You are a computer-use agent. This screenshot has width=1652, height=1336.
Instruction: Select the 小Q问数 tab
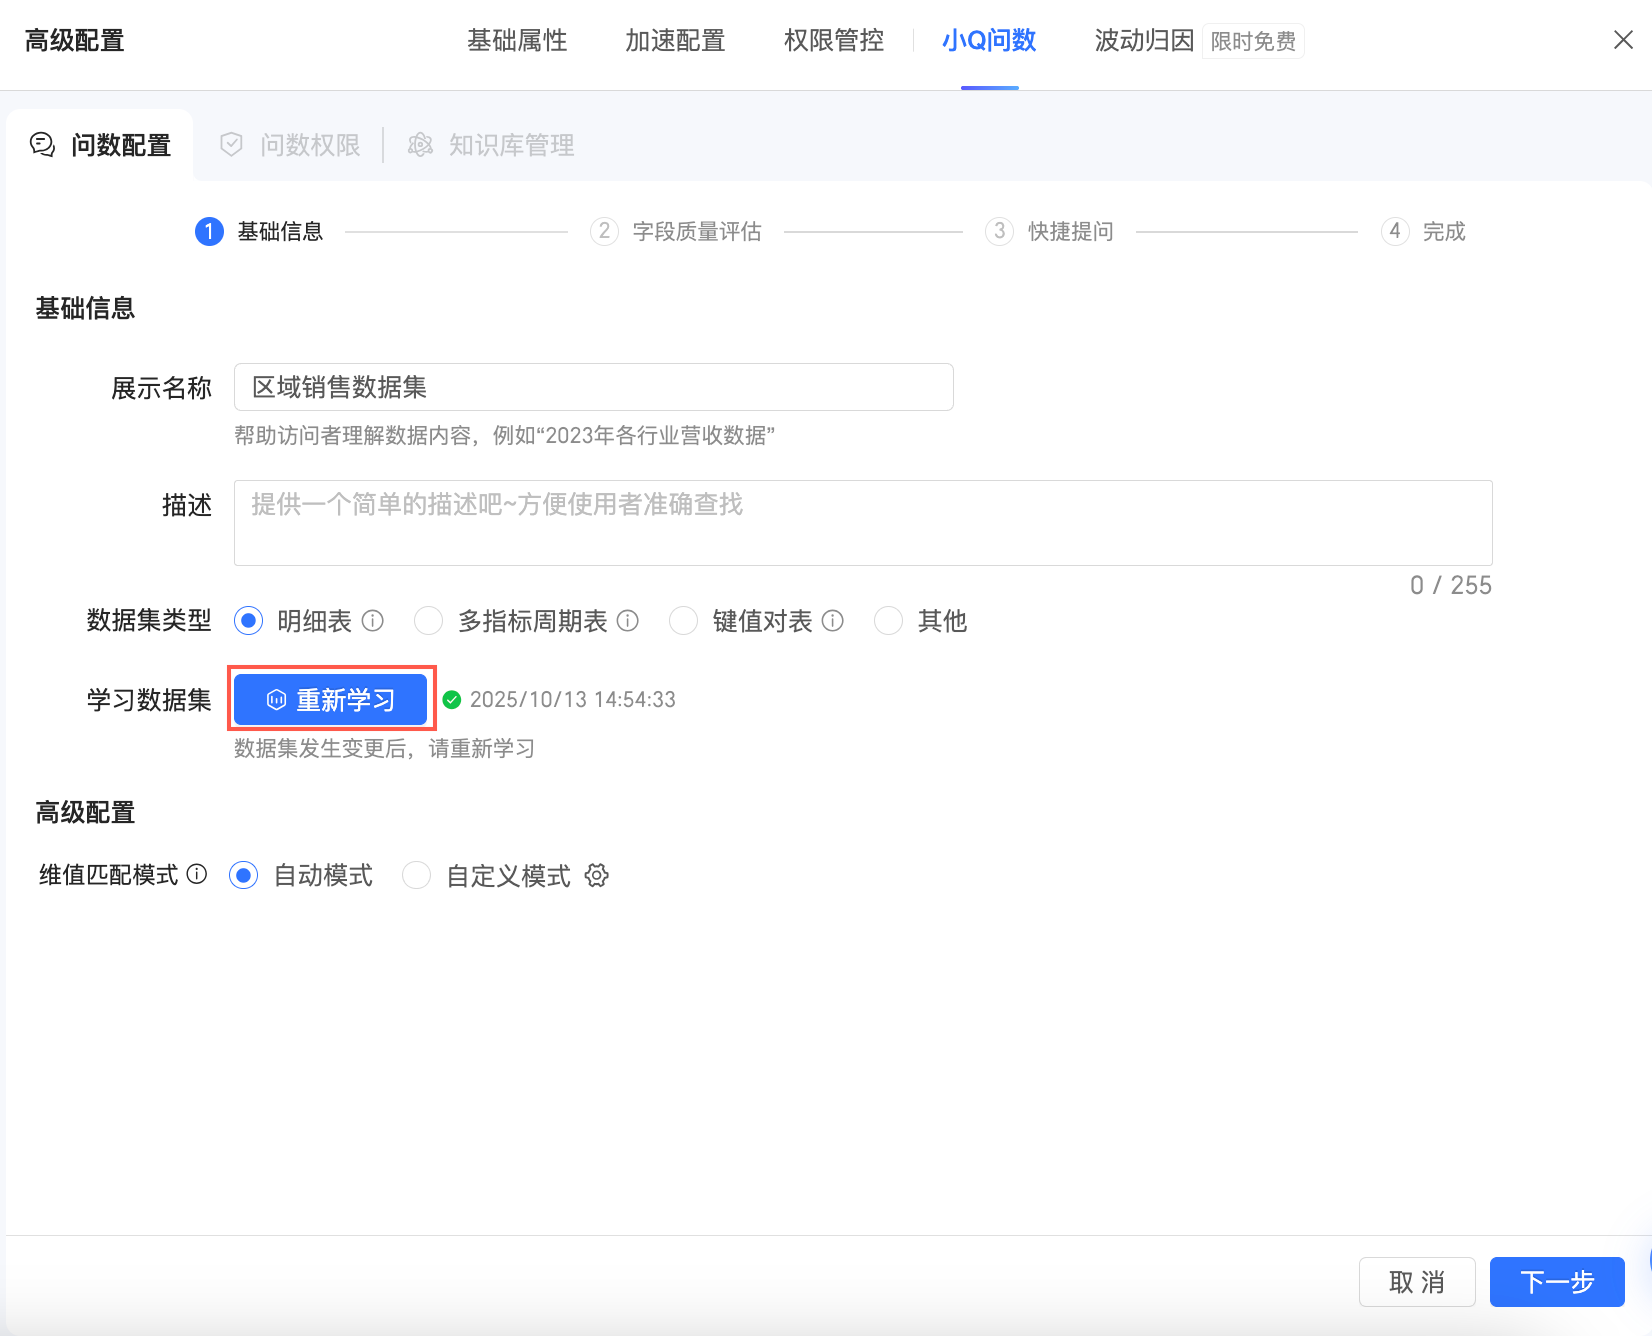[989, 41]
